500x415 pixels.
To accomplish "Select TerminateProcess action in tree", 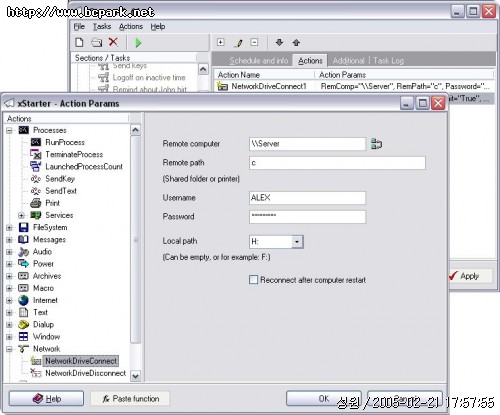I will tap(74, 154).
